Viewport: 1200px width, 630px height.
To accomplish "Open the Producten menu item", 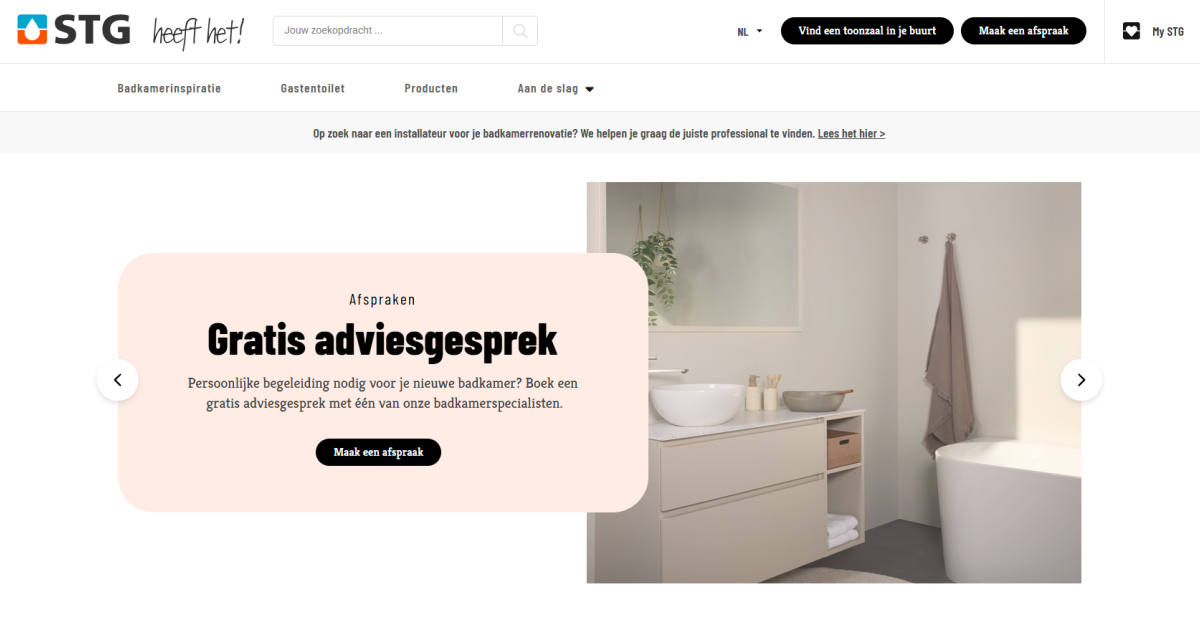I will click(x=431, y=88).
